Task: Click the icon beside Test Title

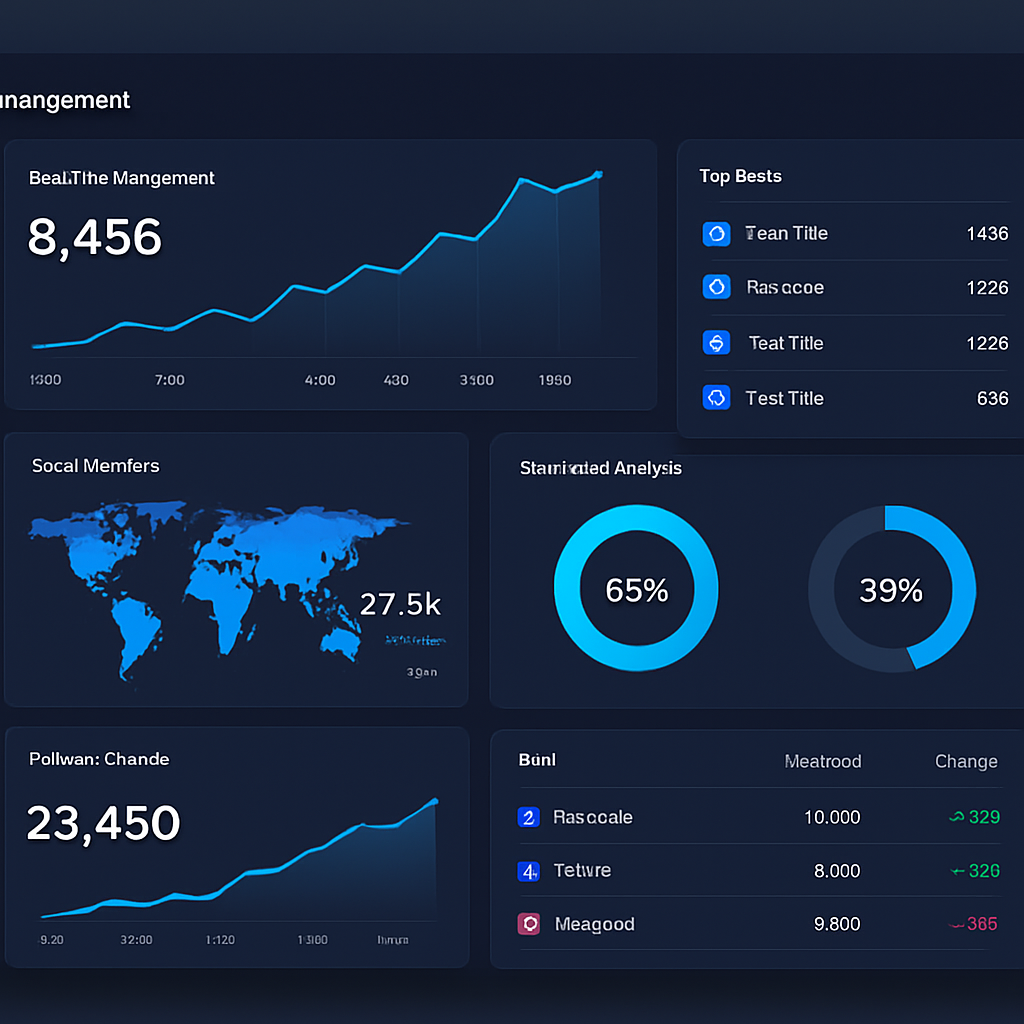Action: click(x=716, y=397)
